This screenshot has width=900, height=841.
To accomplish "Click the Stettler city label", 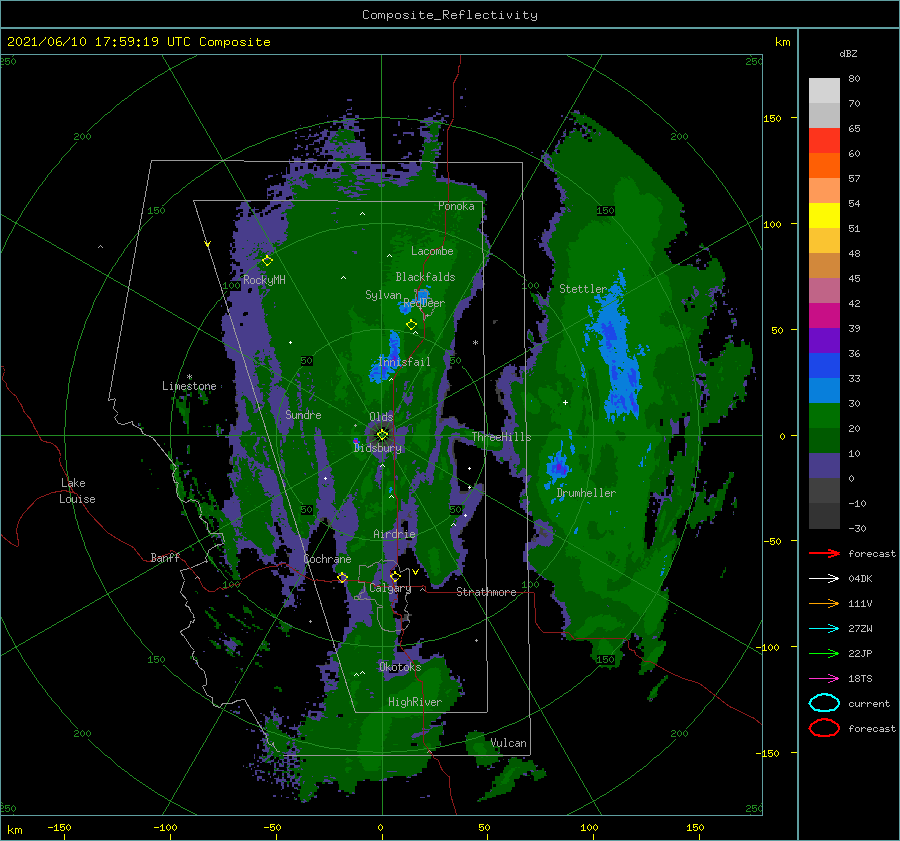I will (x=583, y=289).
